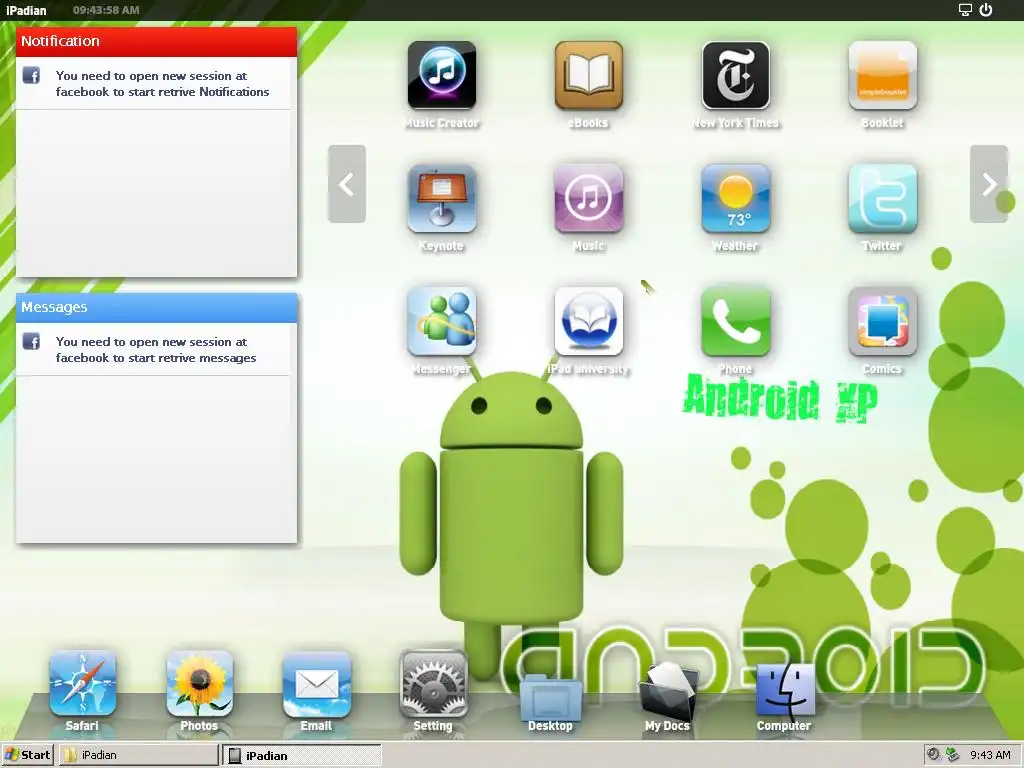Open the eBooks app
This screenshot has width=1024, height=768.
[x=588, y=75]
